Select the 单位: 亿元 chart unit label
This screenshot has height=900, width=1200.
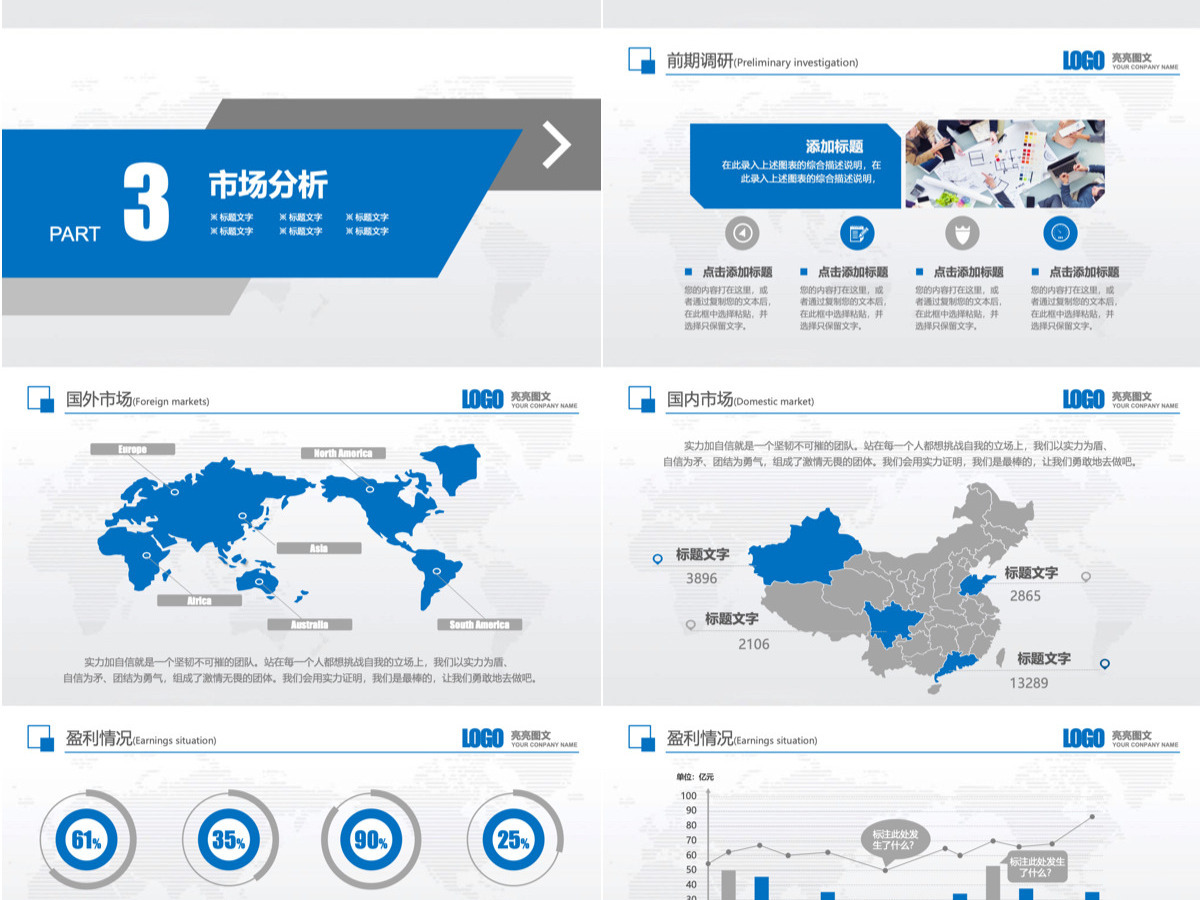695,777
